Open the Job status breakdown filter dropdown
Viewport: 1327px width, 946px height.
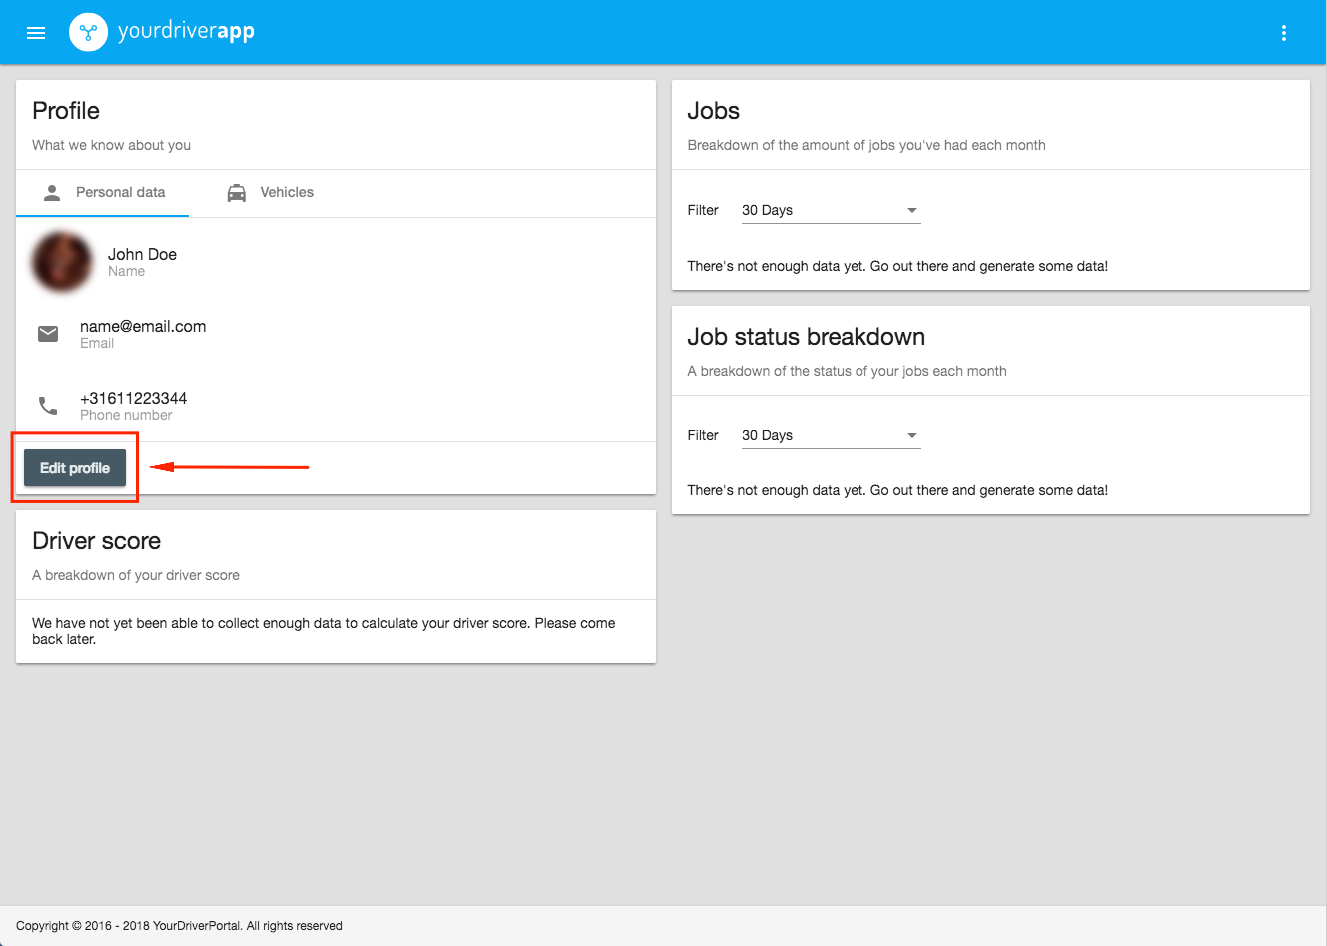pyautogui.click(x=830, y=435)
